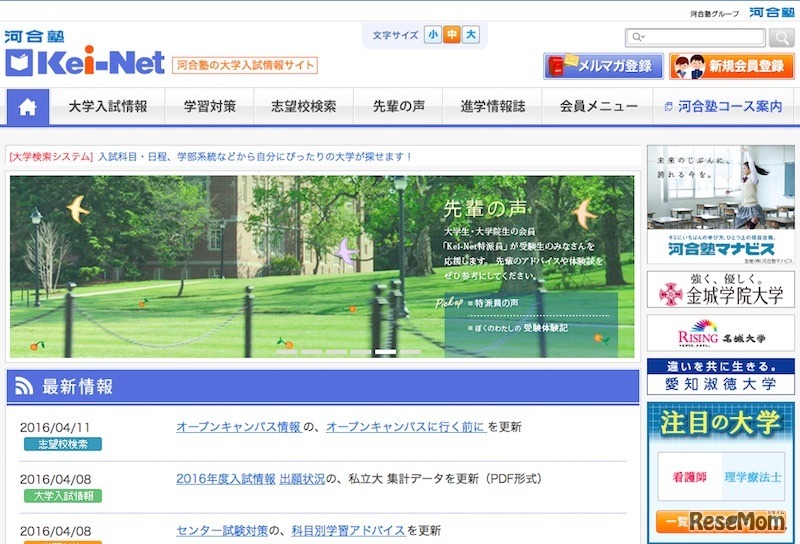Click the 河合塾 logo at the top right
Screen dimensions: 800x544
click(772, 13)
